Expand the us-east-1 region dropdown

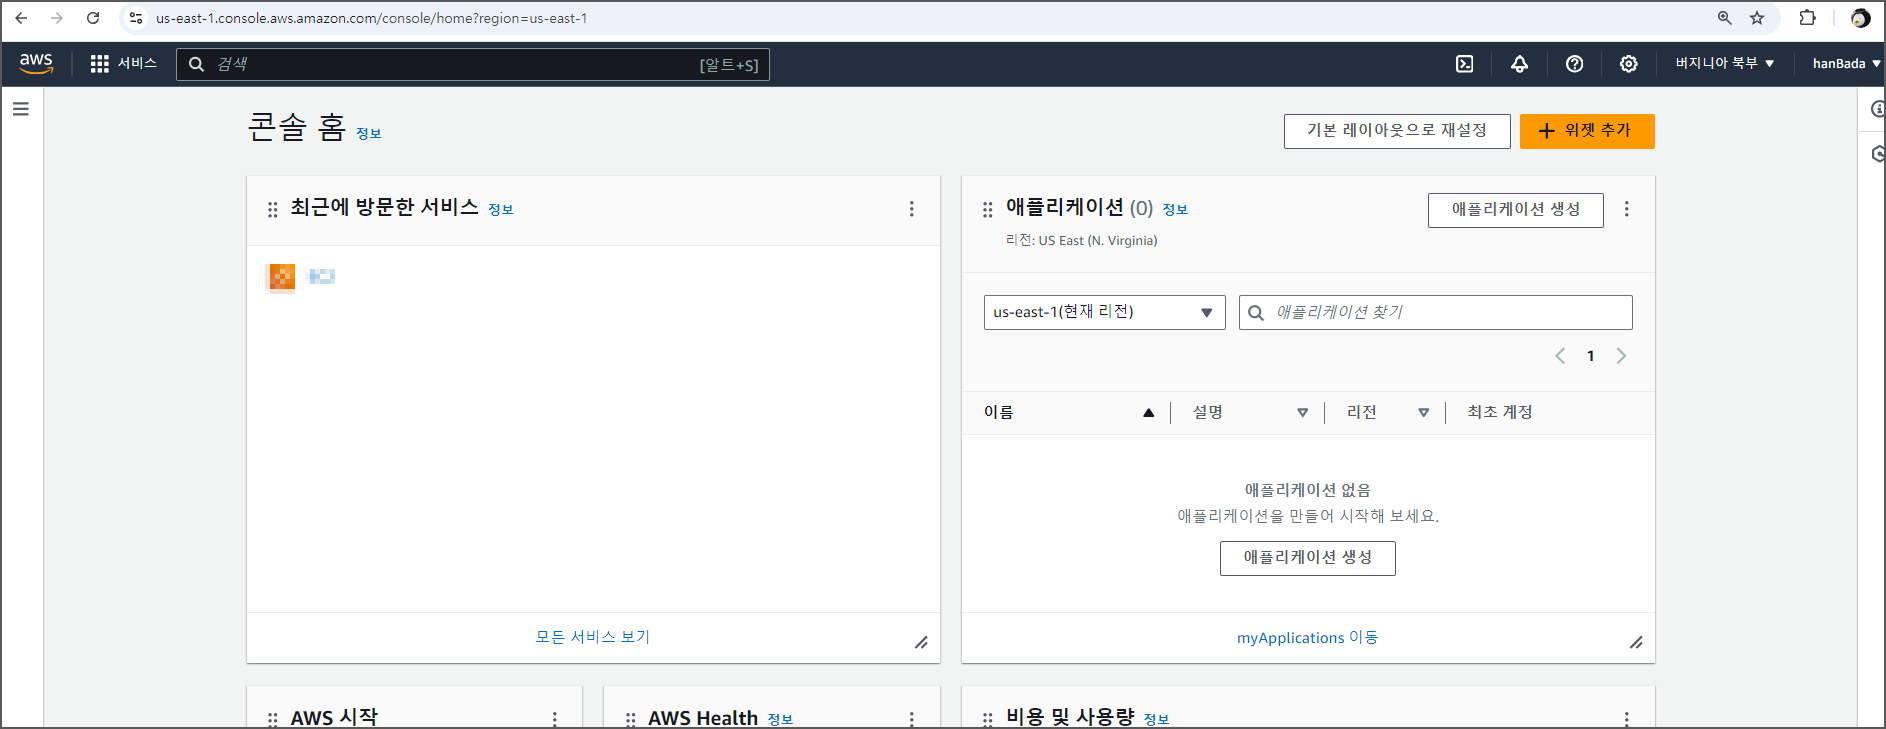coord(1104,312)
